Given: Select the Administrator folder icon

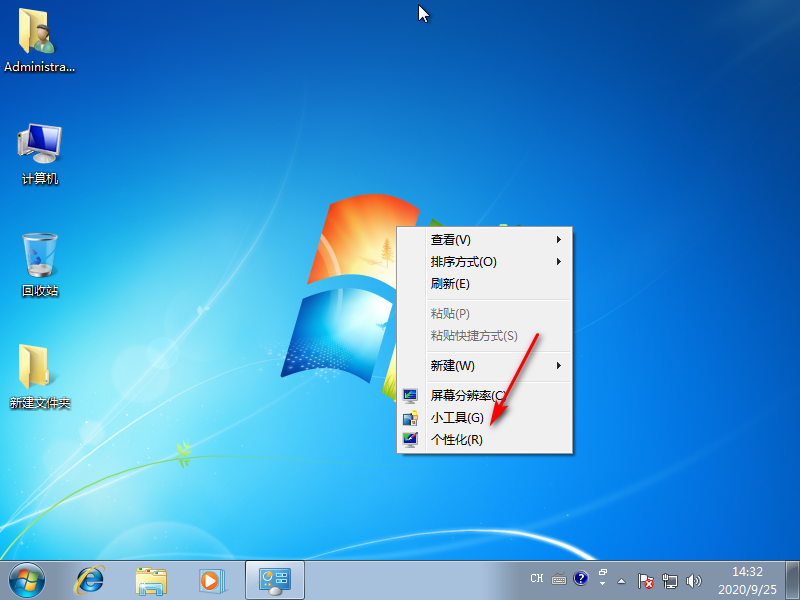Looking at the screenshot, I should click(40, 34).
